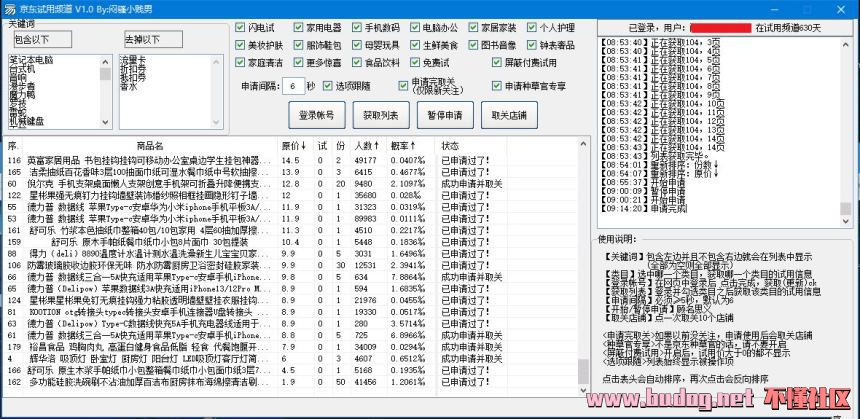Select 香水 in the exclude keyword list
Viewport: 860px width, 419px height.
coord(128,87)
